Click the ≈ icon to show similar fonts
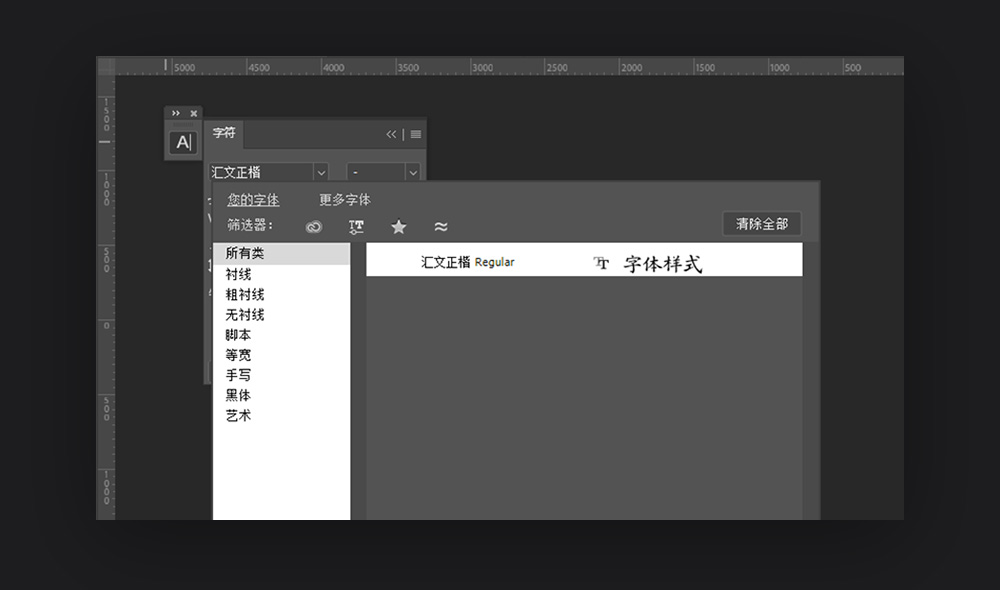The image size is (1000, 590). point(440,226)
